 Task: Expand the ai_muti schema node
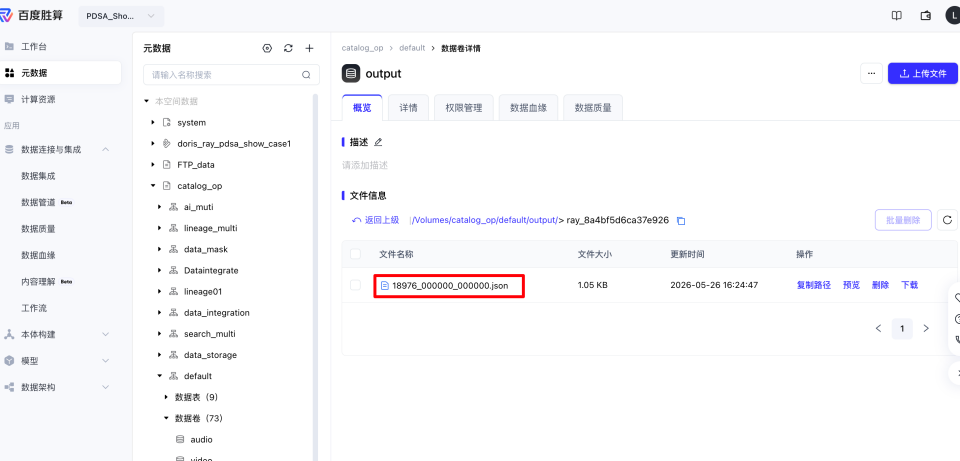click(159, 207)
